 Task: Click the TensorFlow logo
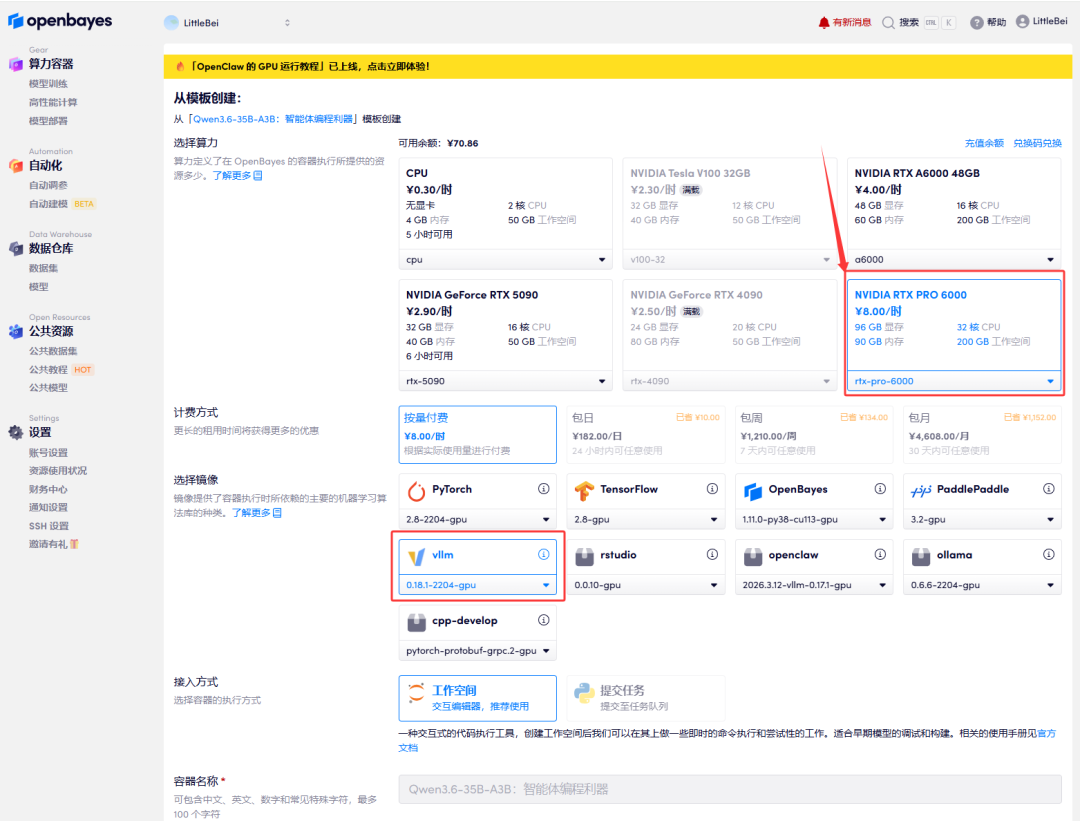pos(584,491)
